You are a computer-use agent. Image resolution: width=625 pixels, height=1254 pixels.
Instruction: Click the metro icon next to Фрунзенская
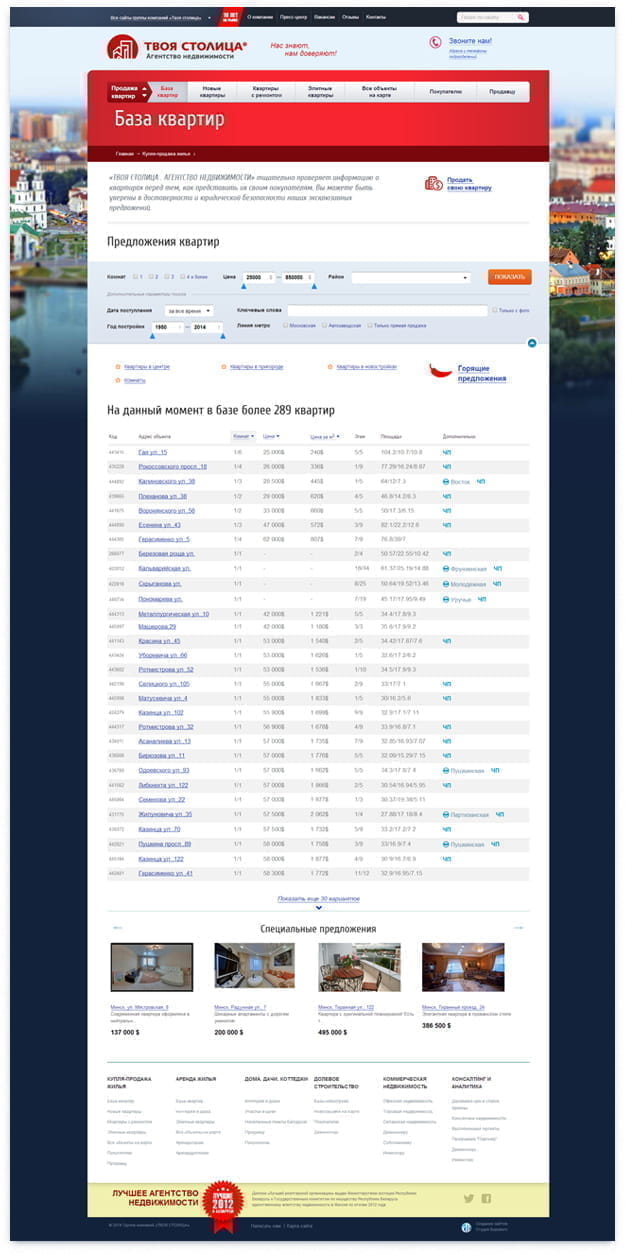pos(446,568)
